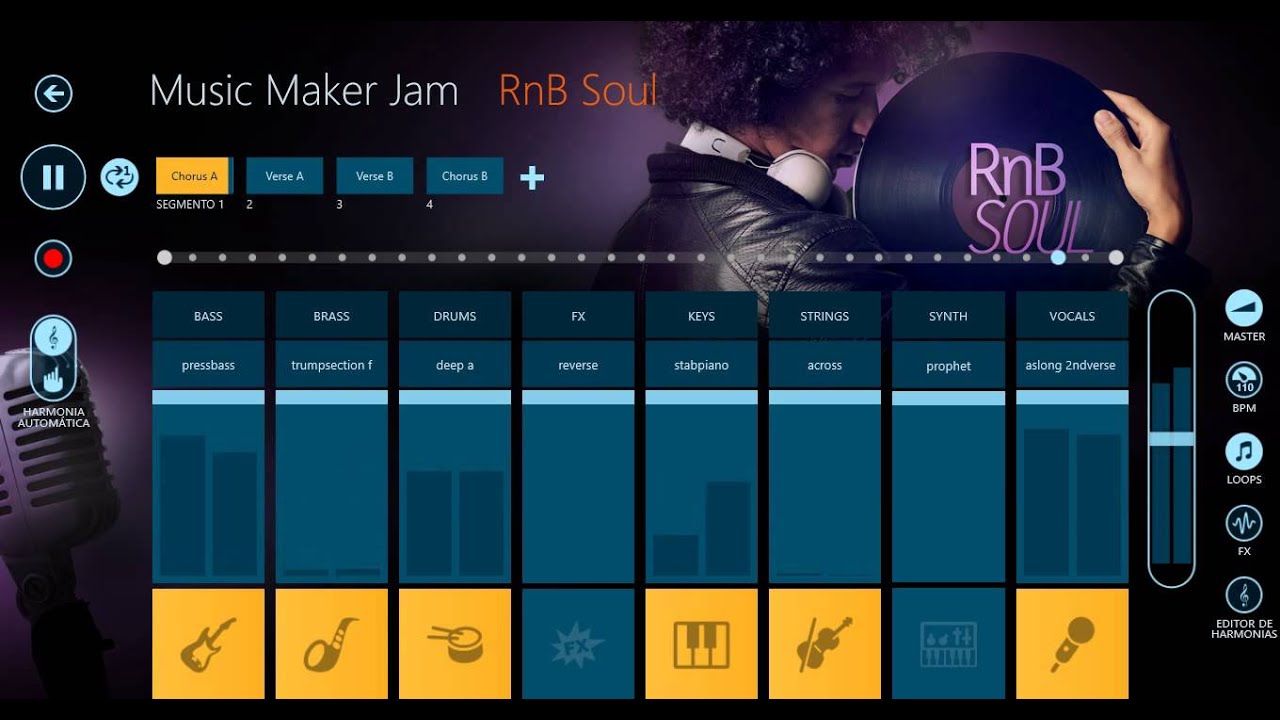Toggle Harmonia Automática switch
1280x720 pixels.
tap(53, 358)
